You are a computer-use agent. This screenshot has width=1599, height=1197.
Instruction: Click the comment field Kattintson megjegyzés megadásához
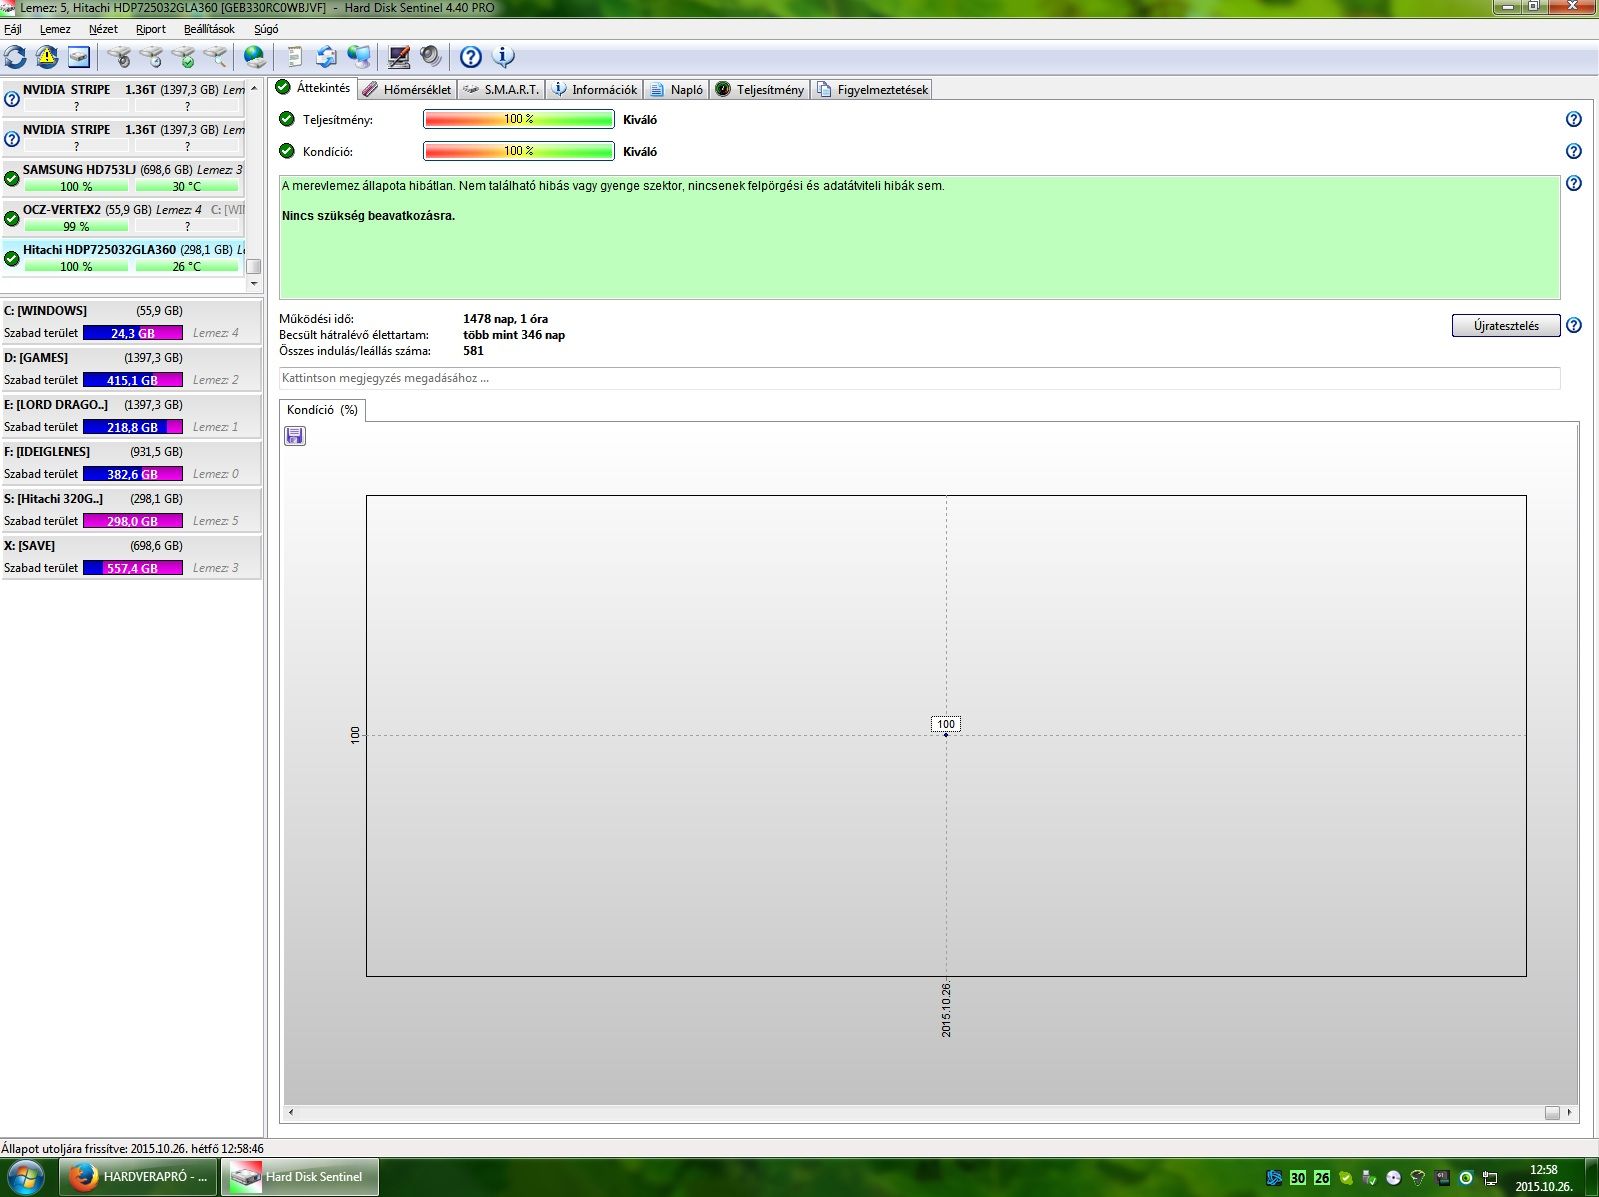(x=919, y=378)
